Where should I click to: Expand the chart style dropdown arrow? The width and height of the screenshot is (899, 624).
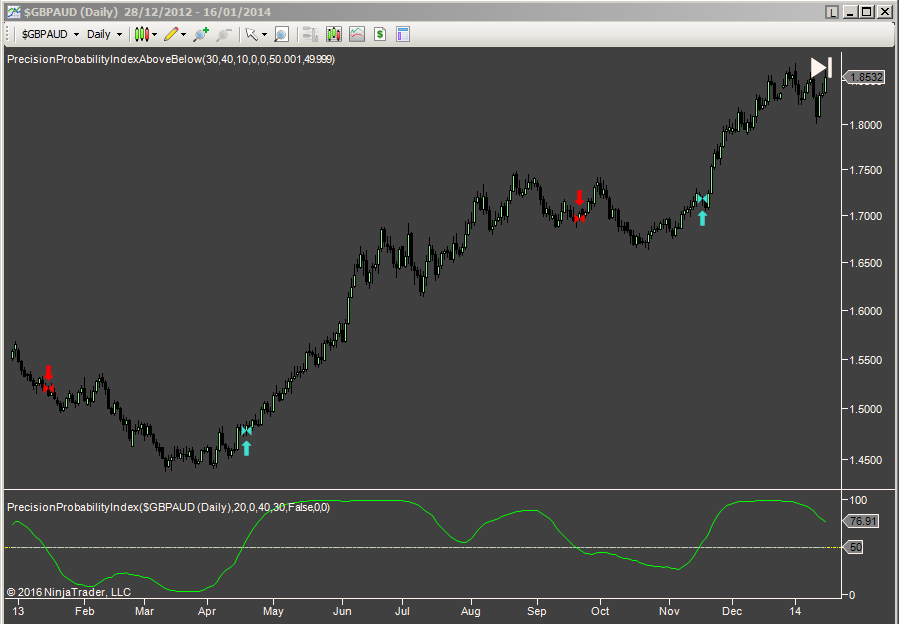(155, 34)
